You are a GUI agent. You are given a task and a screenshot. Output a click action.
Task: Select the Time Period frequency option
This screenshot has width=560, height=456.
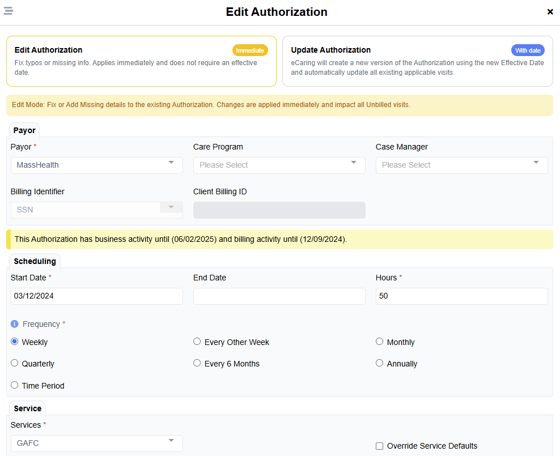click(x=14, y=385)
